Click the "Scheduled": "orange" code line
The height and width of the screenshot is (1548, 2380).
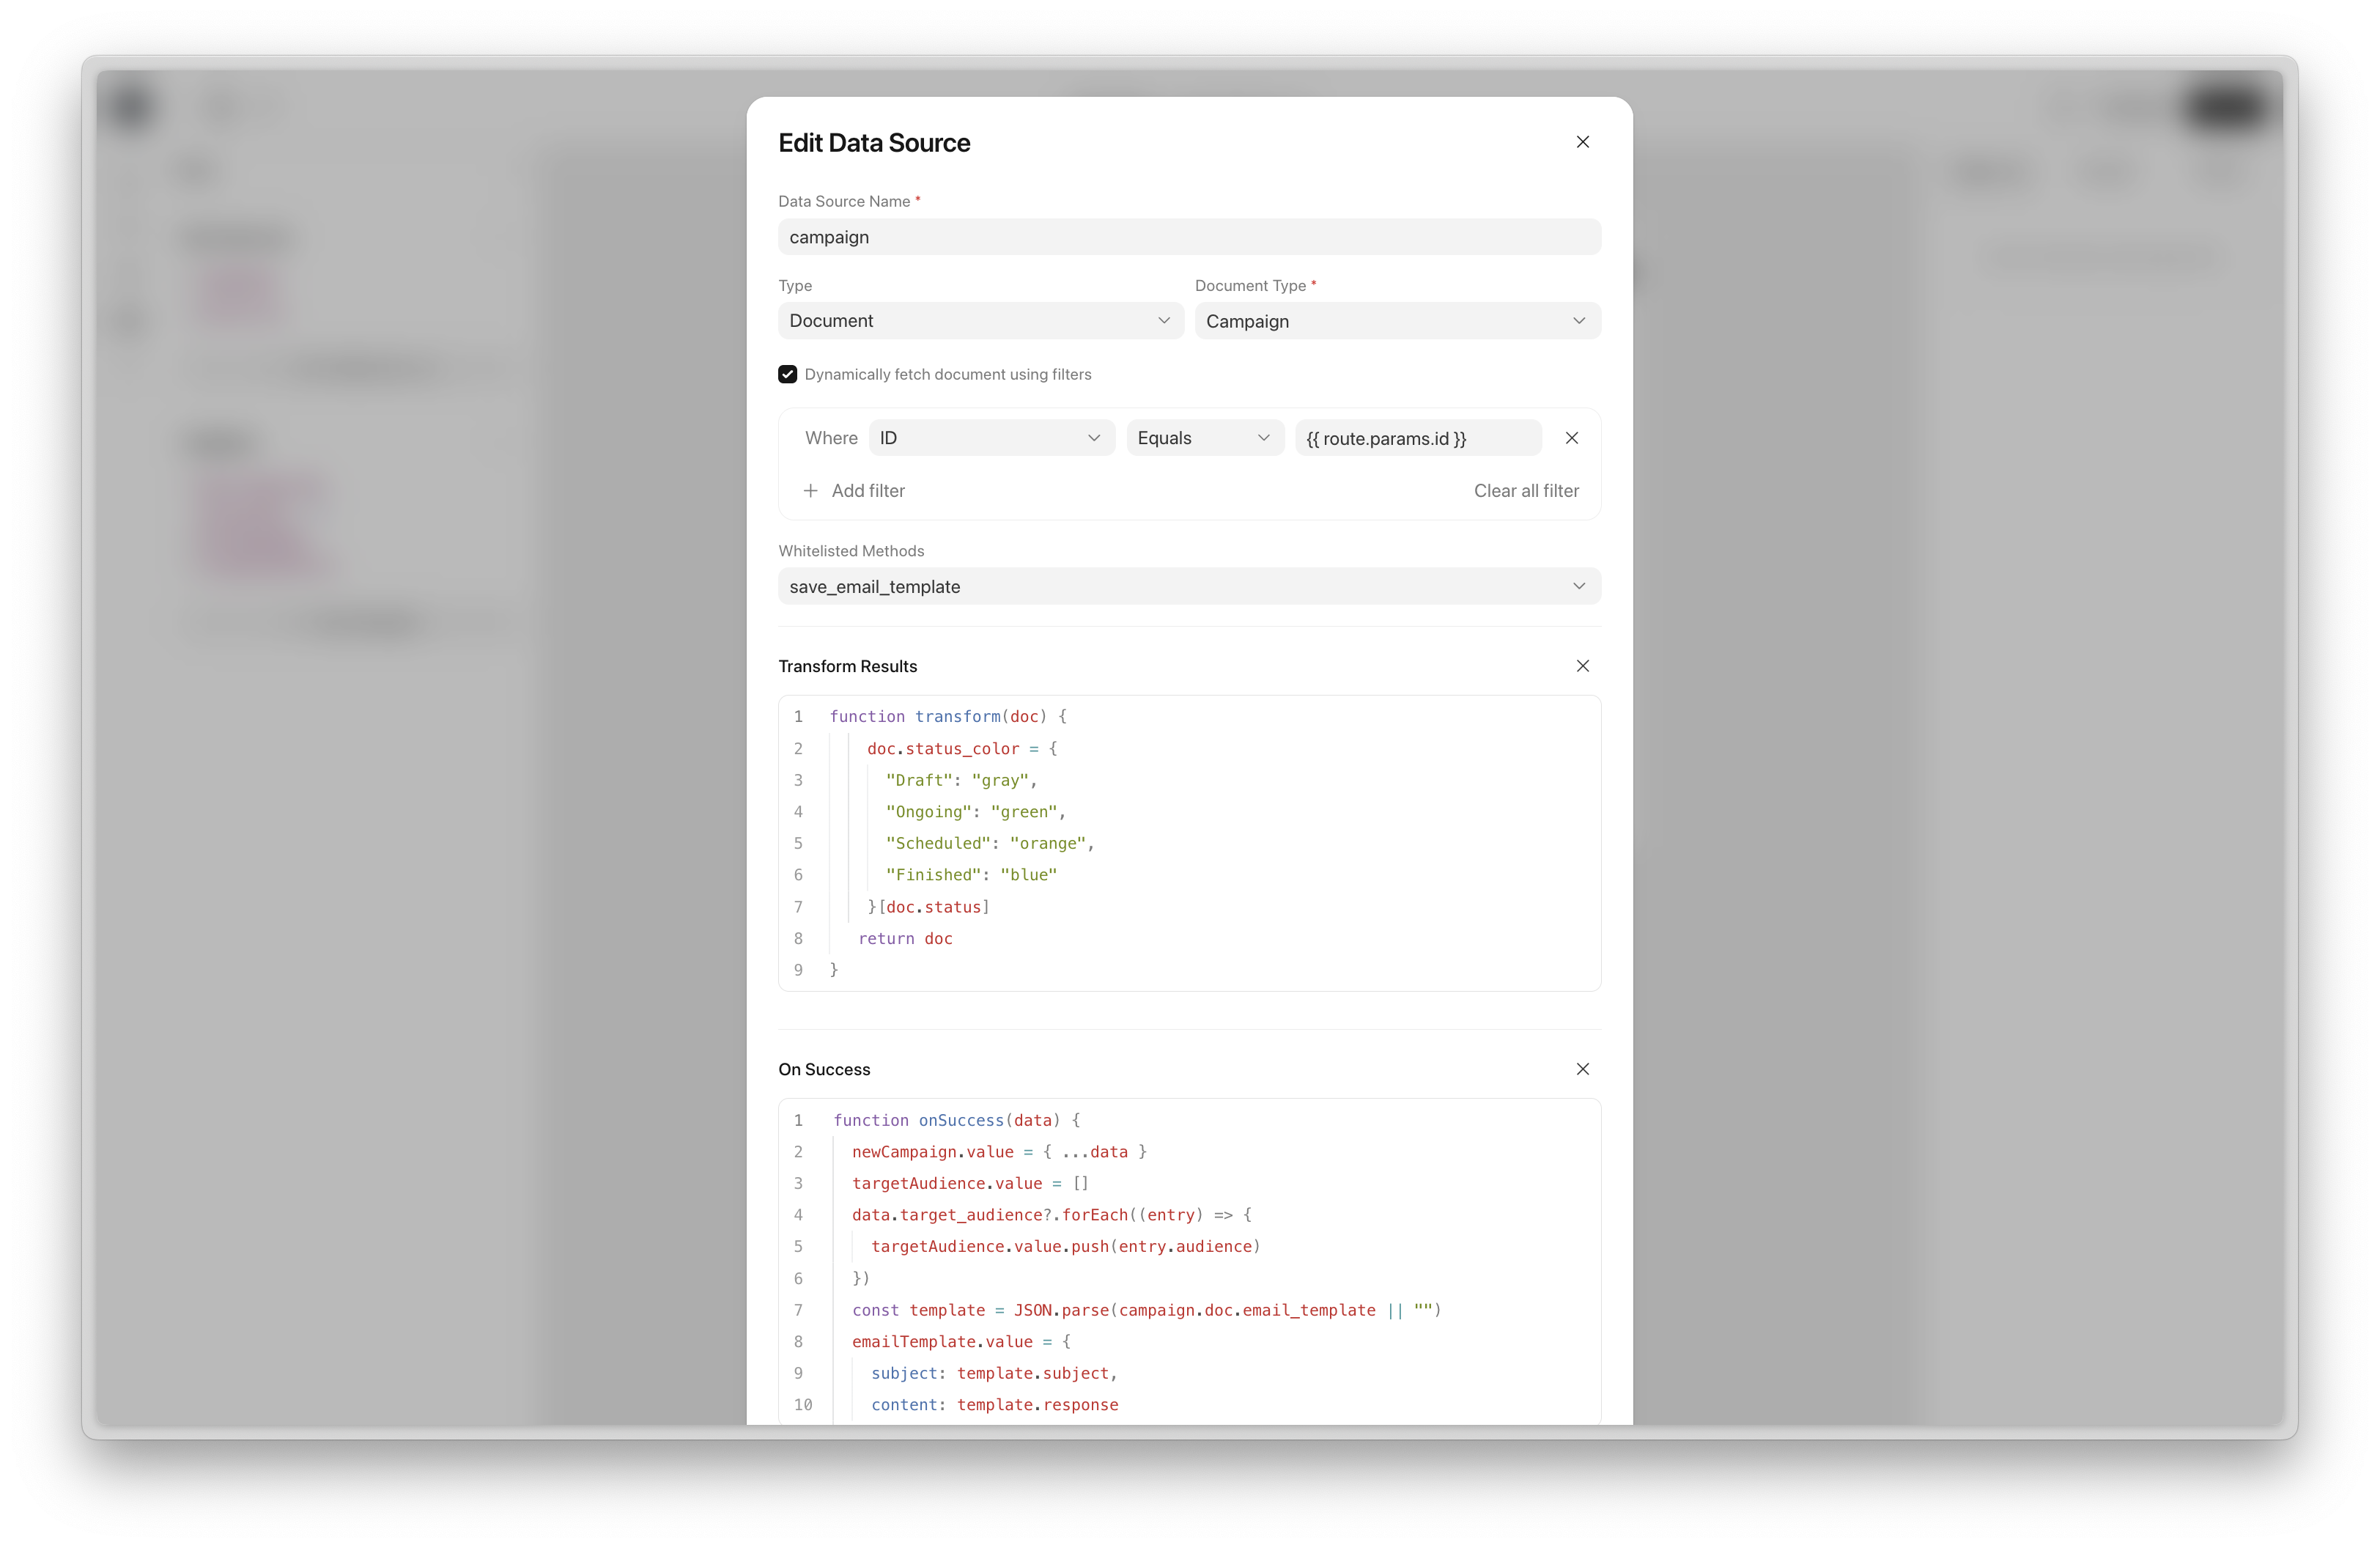pos(989,844)
